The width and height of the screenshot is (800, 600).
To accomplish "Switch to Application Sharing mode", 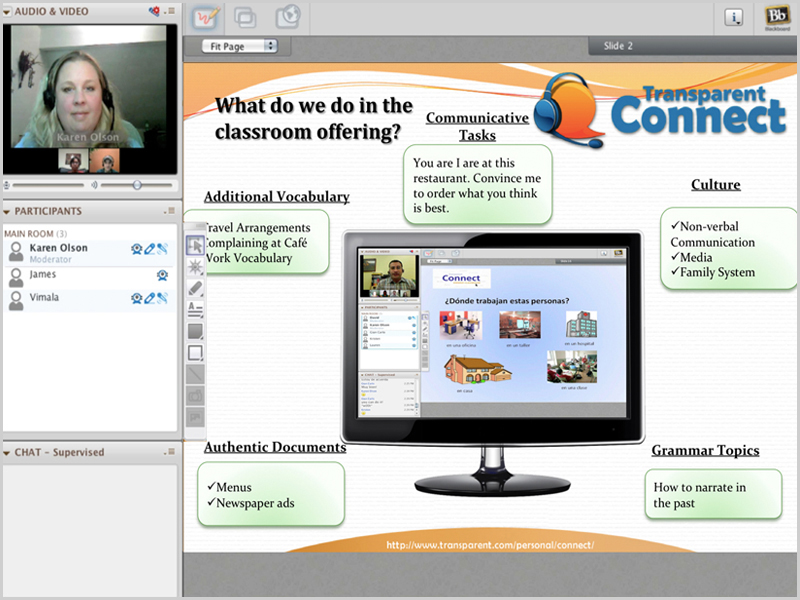I will [x=245, y=18].
